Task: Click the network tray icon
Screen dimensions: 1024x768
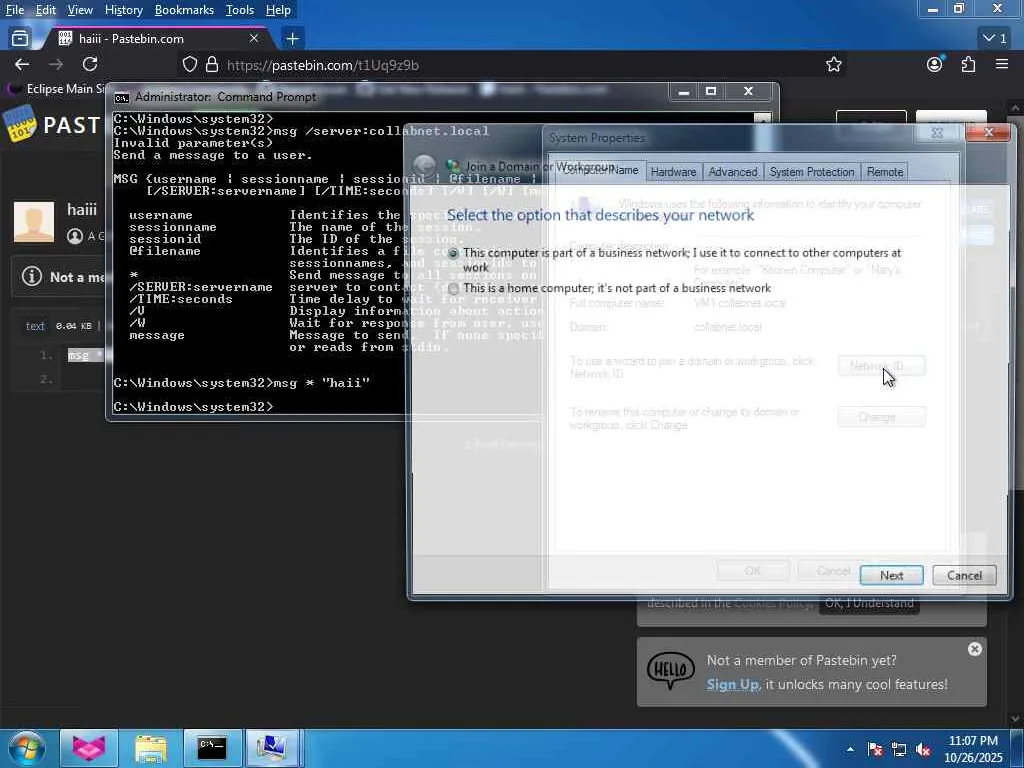Action: (x=899, y=750)
